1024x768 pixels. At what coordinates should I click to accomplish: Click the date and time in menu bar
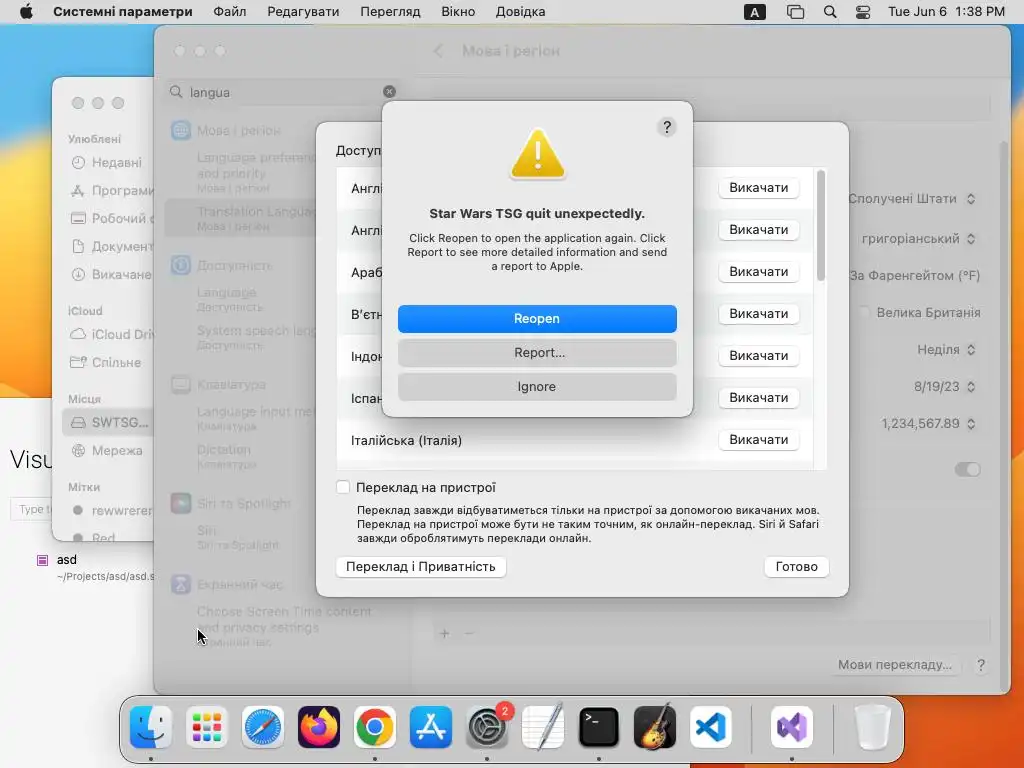946,12
